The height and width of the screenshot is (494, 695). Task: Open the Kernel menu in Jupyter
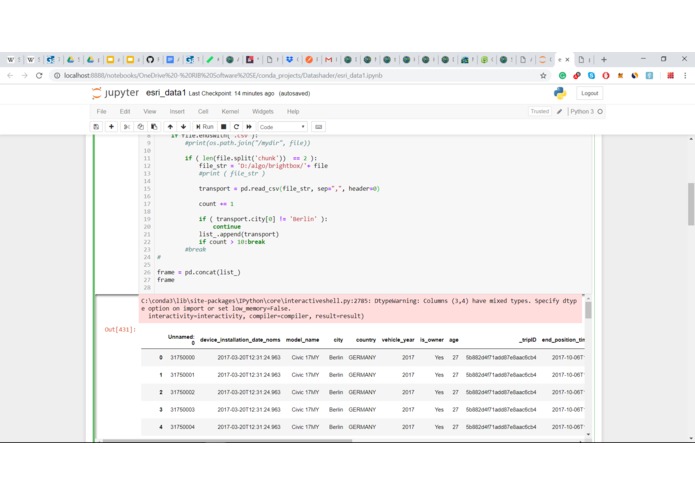click(x=230, y=112)
